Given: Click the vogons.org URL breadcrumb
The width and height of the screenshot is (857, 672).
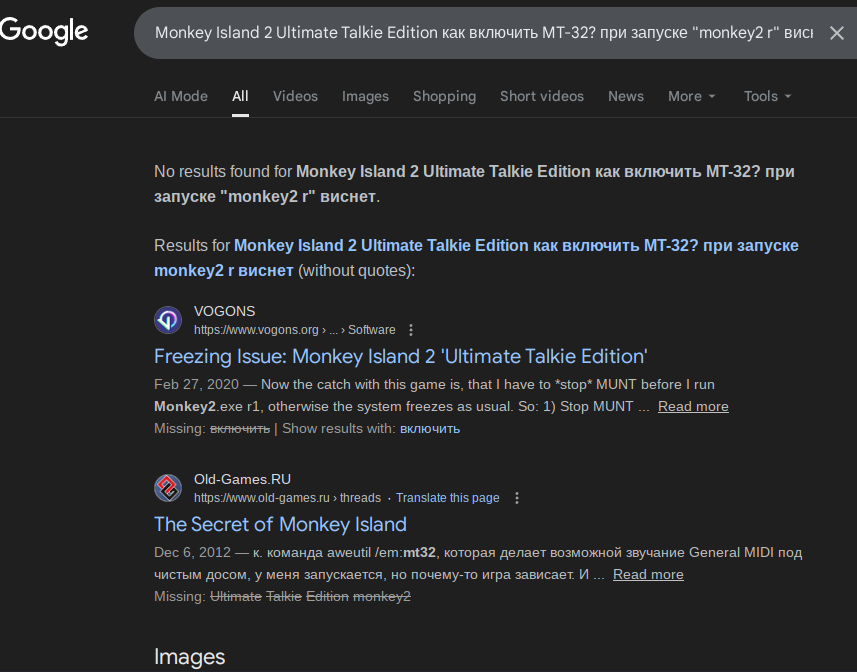Looking at the screenshot, I should (x=295, y=330).
